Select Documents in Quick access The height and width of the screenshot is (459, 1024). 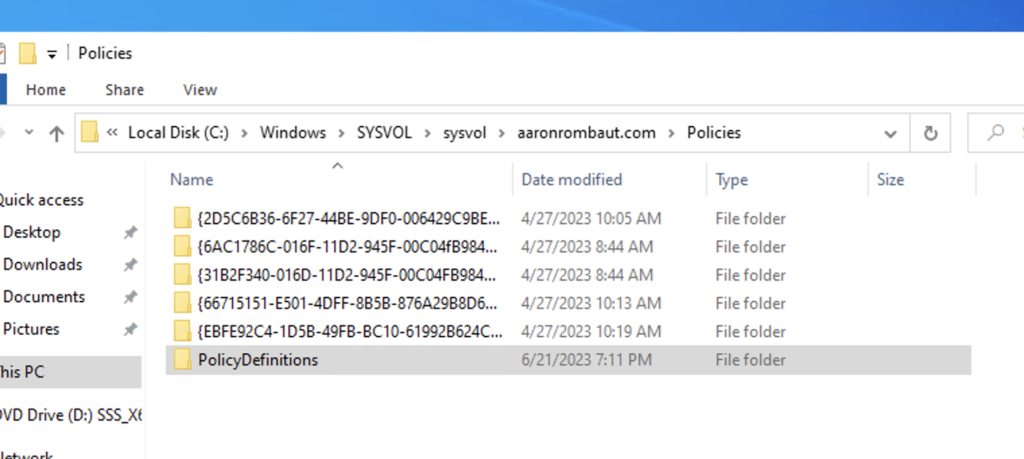tap(44, 297)
